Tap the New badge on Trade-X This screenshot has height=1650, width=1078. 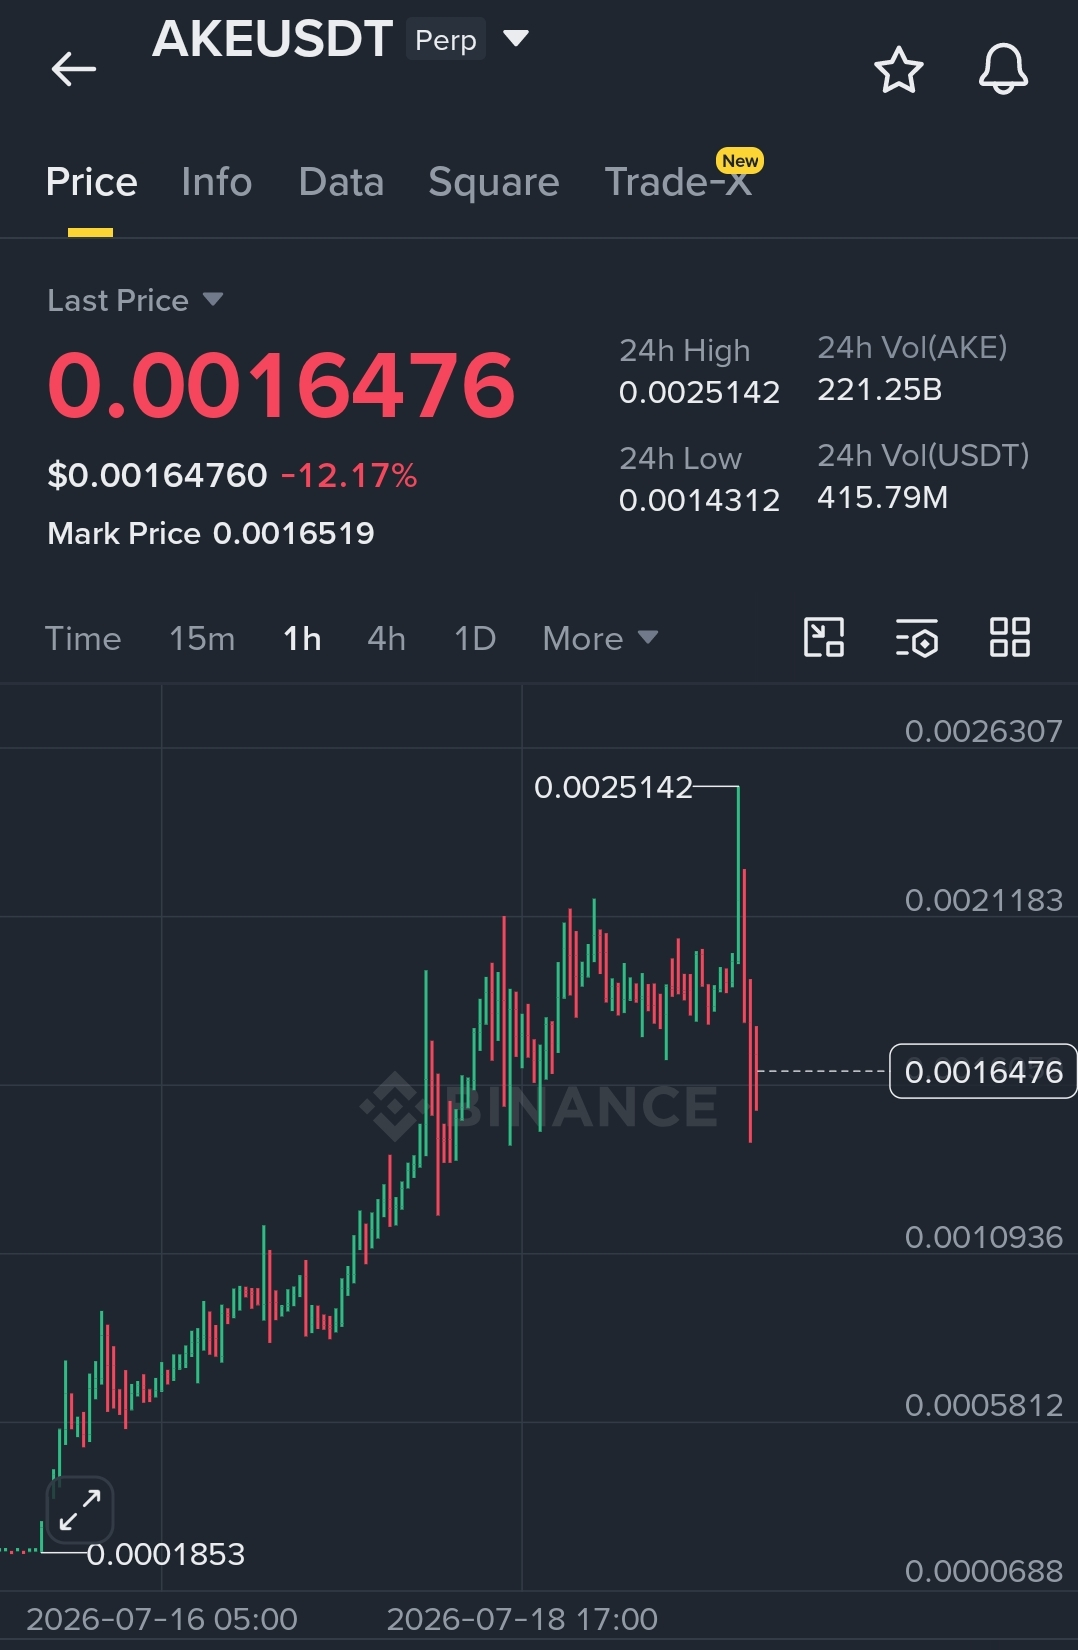coord(740,161)
